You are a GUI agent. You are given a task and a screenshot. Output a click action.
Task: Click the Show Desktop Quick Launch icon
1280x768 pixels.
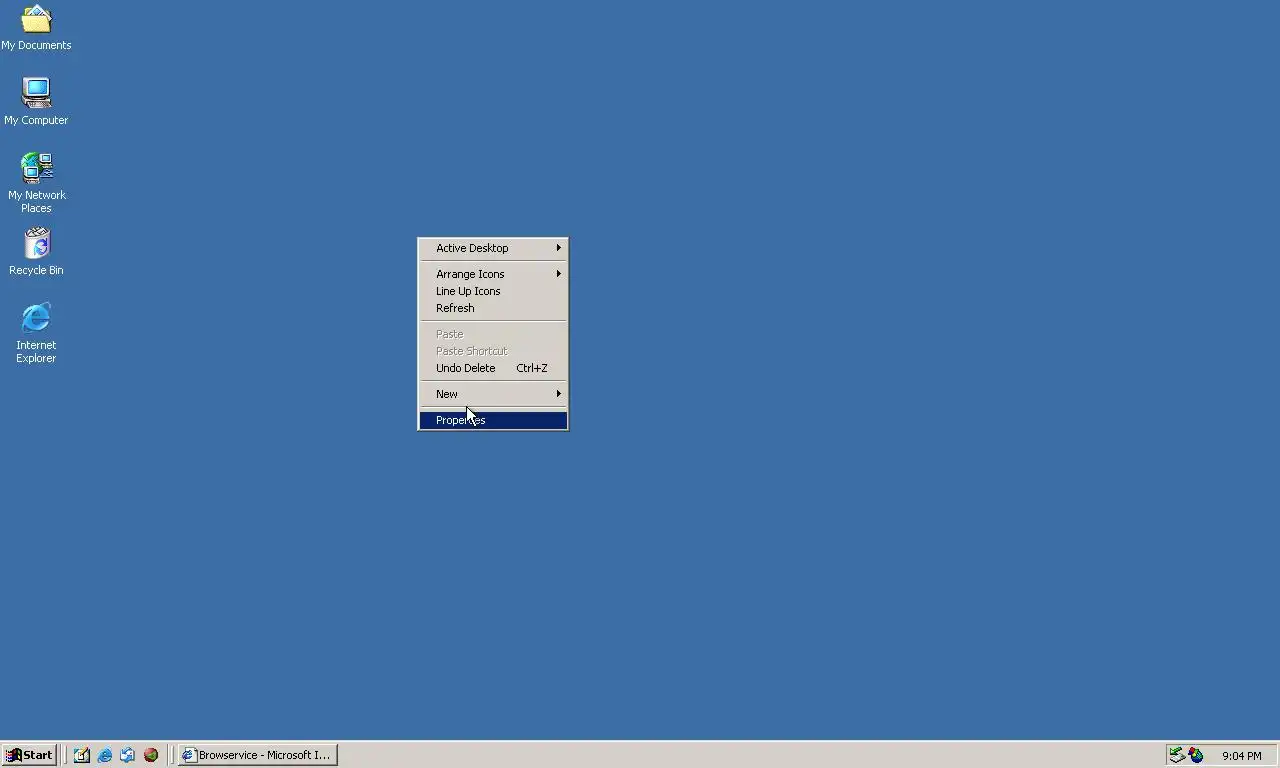(x=82, y=755)
